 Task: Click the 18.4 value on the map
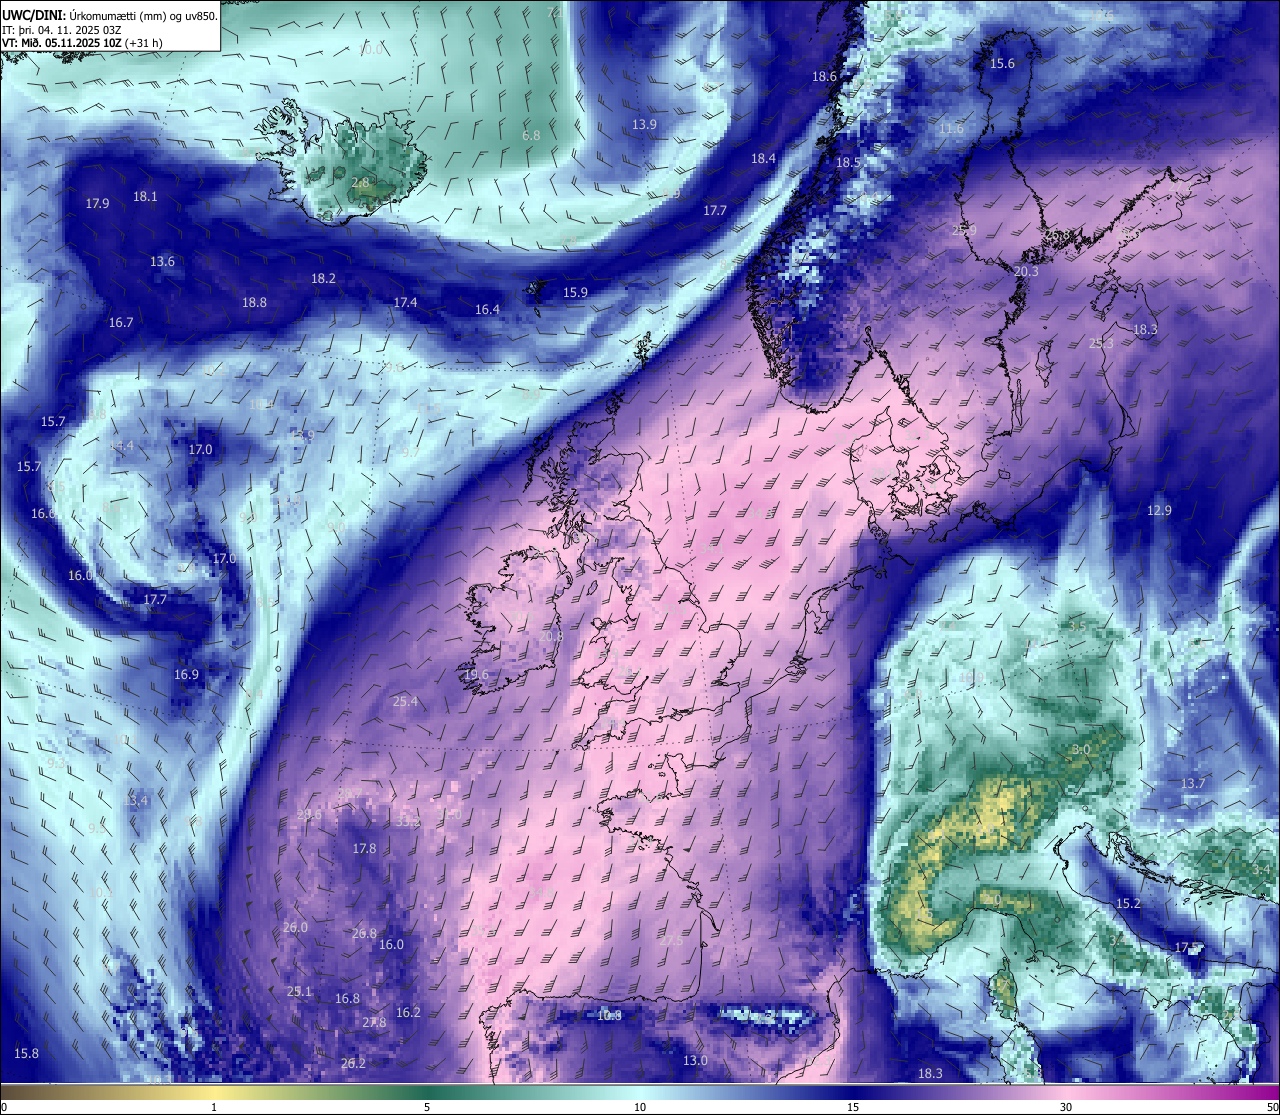pyautogui.click(x=763, y=159)
